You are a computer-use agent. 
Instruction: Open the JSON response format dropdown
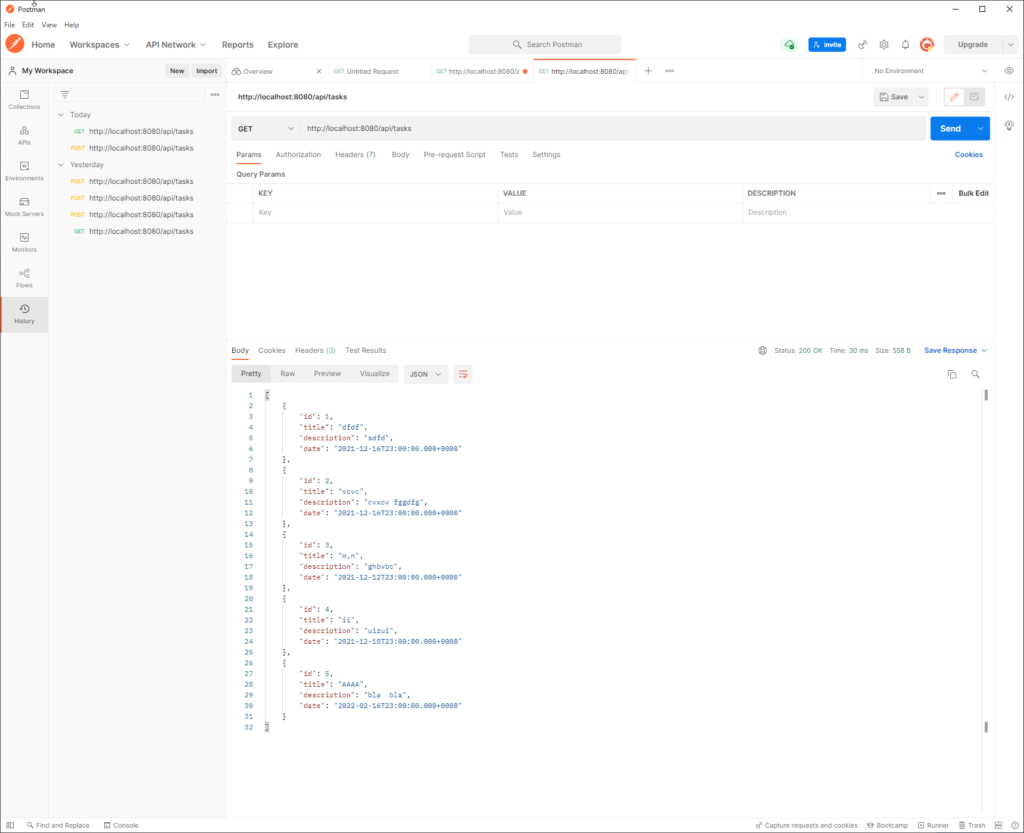click(424, 373)
